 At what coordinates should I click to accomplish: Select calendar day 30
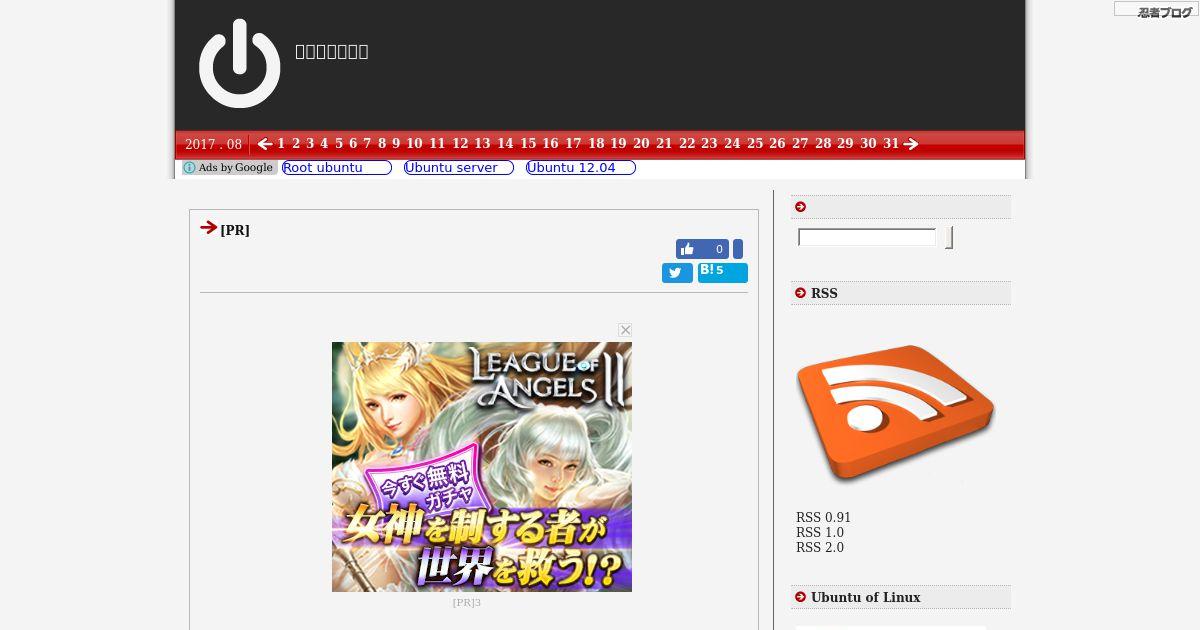868,144
